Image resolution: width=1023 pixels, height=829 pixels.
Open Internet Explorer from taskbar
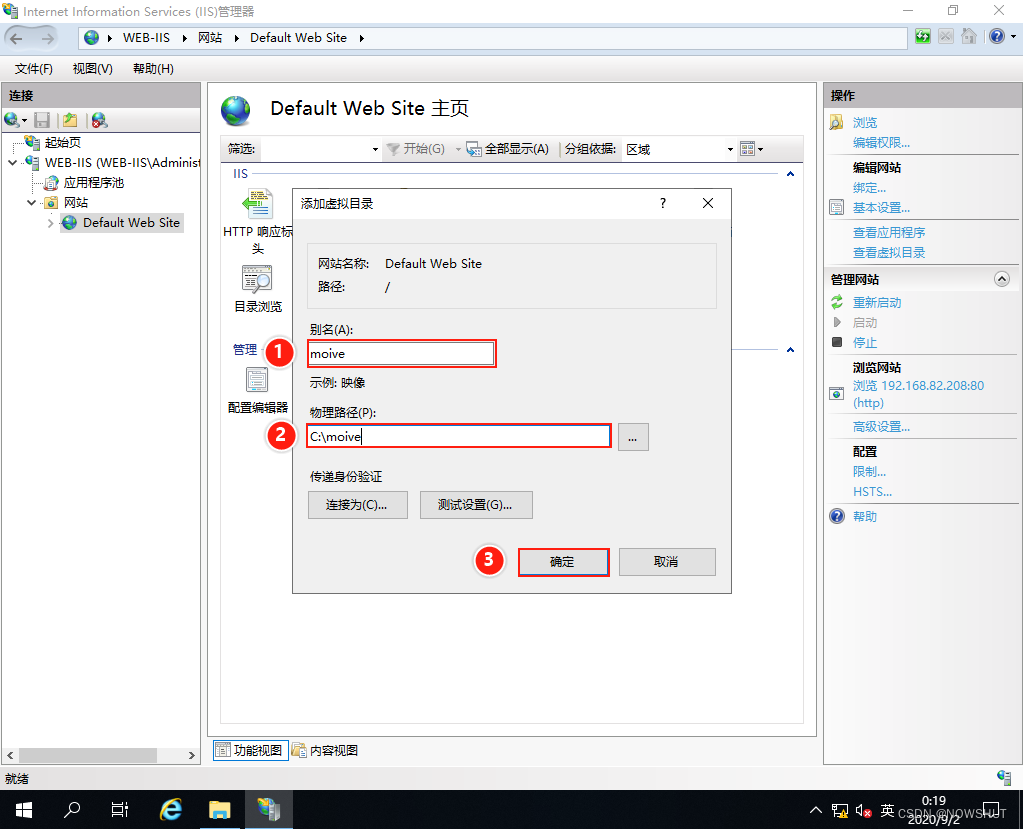coord(171,810)
